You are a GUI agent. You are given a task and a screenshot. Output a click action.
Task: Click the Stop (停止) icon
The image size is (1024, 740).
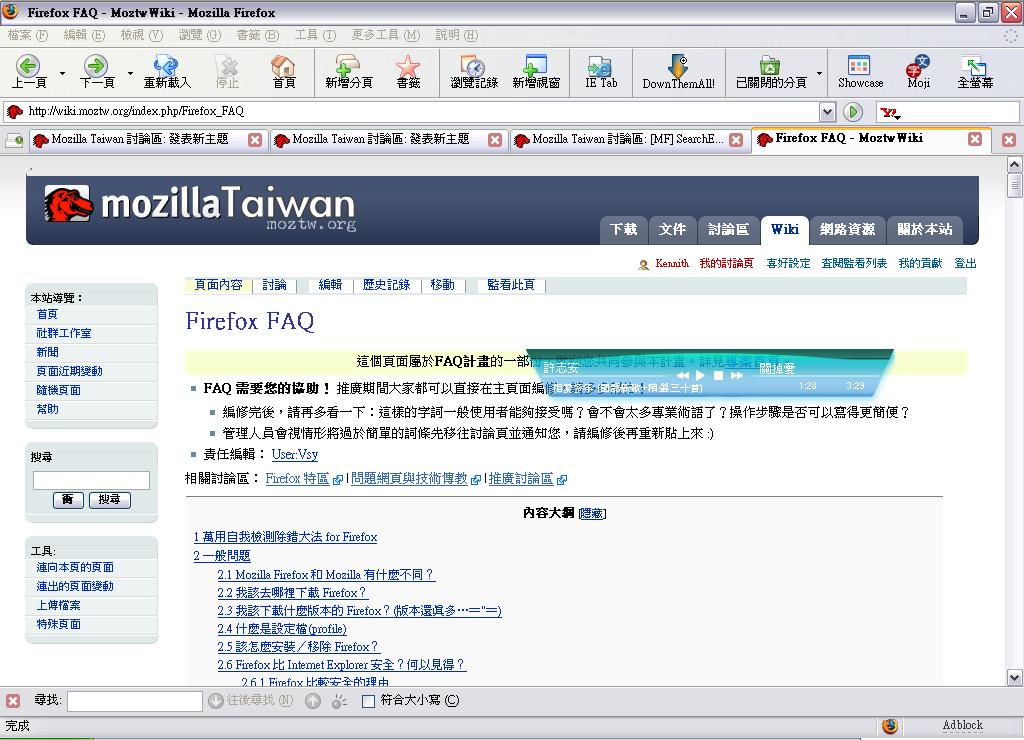click(x=228, y=66)
